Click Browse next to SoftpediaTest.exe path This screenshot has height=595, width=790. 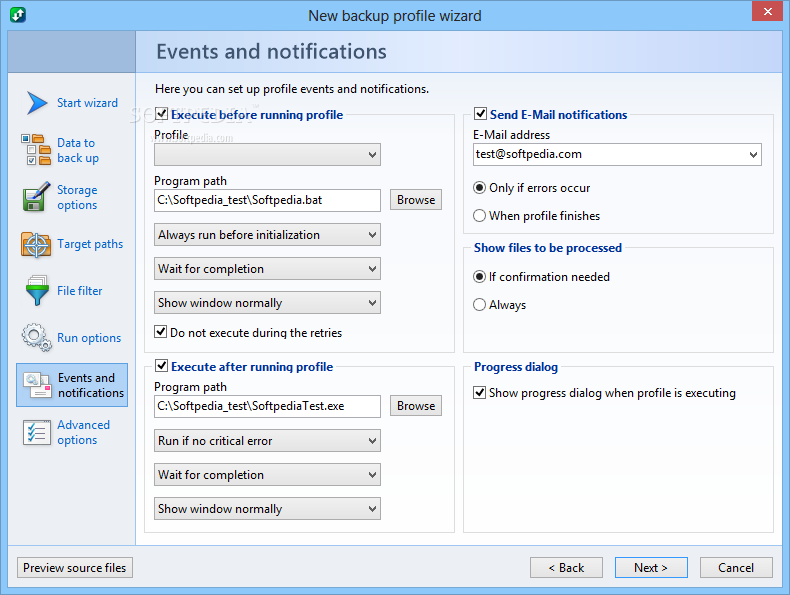416,406
